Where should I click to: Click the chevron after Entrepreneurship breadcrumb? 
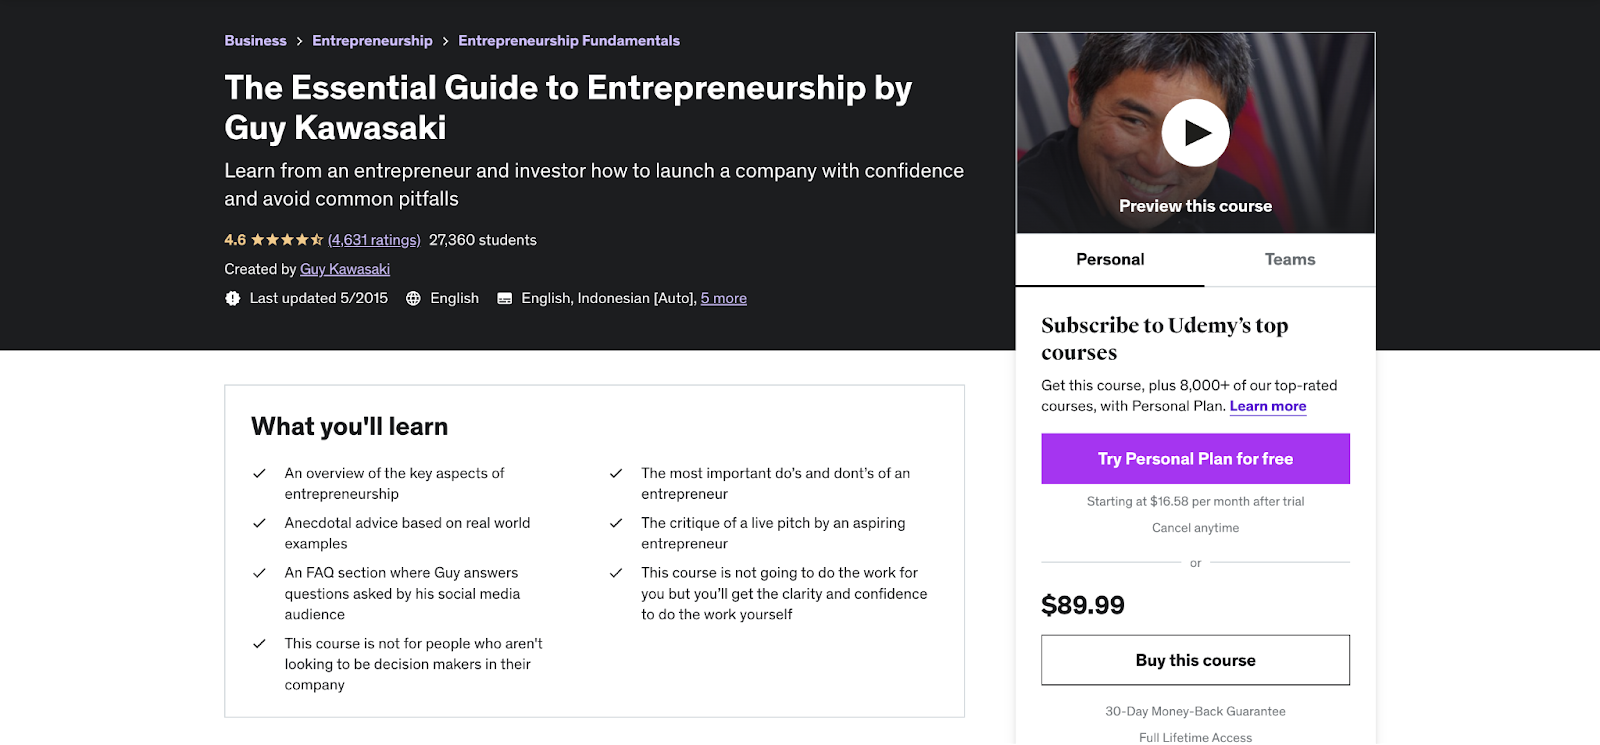pos(445,41)
